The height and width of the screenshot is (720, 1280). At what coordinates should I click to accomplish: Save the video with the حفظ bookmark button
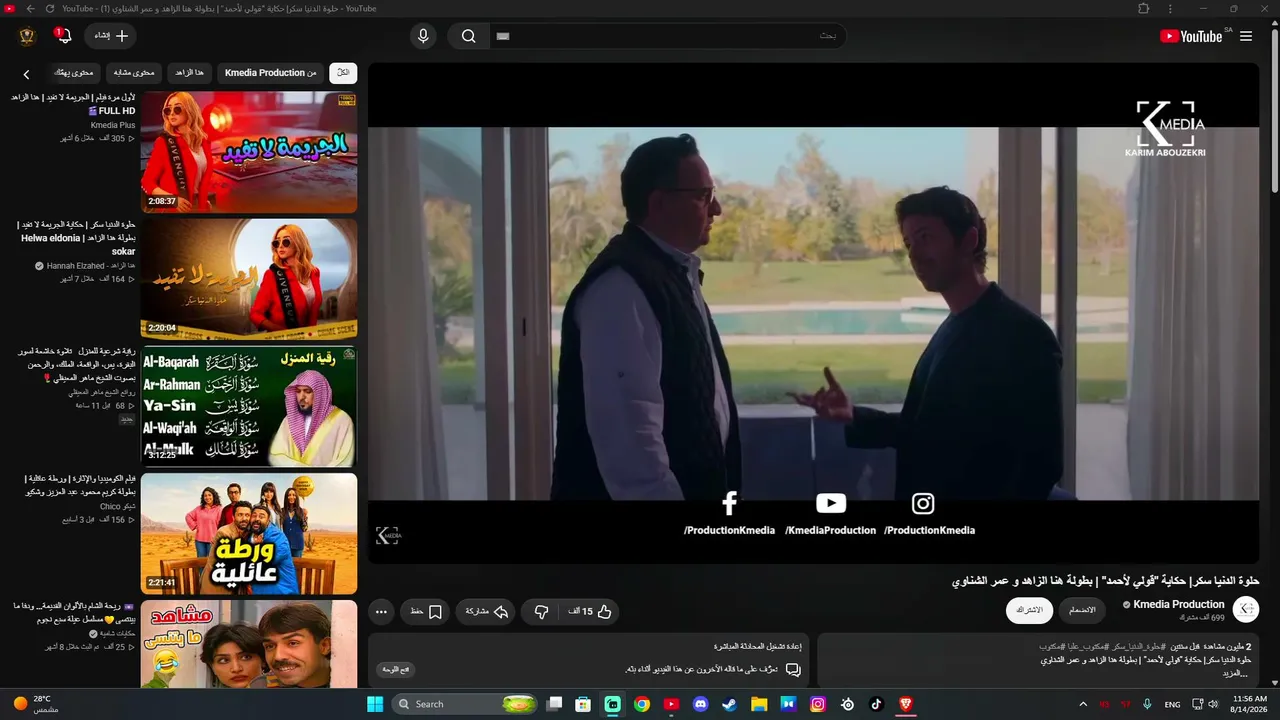click(426, 611)
